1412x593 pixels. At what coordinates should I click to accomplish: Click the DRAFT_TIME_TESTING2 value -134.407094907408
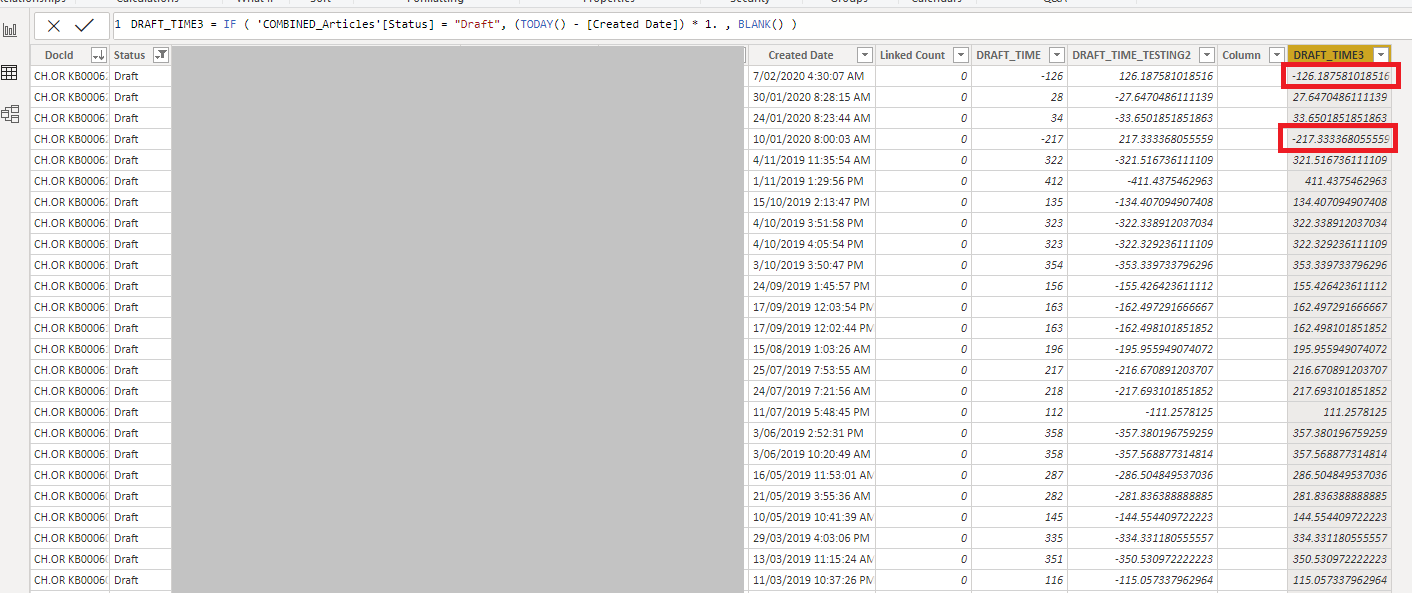point(1142,202)
